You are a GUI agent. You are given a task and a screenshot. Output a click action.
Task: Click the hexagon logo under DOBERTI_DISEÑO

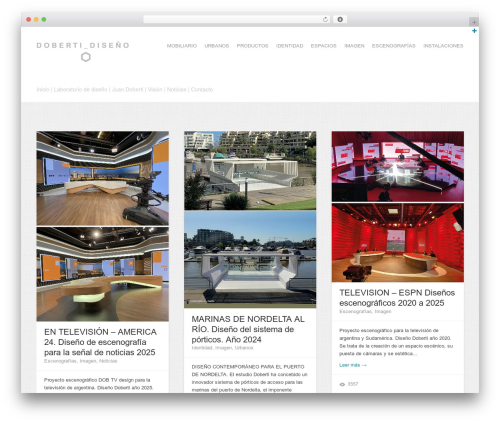86,57
